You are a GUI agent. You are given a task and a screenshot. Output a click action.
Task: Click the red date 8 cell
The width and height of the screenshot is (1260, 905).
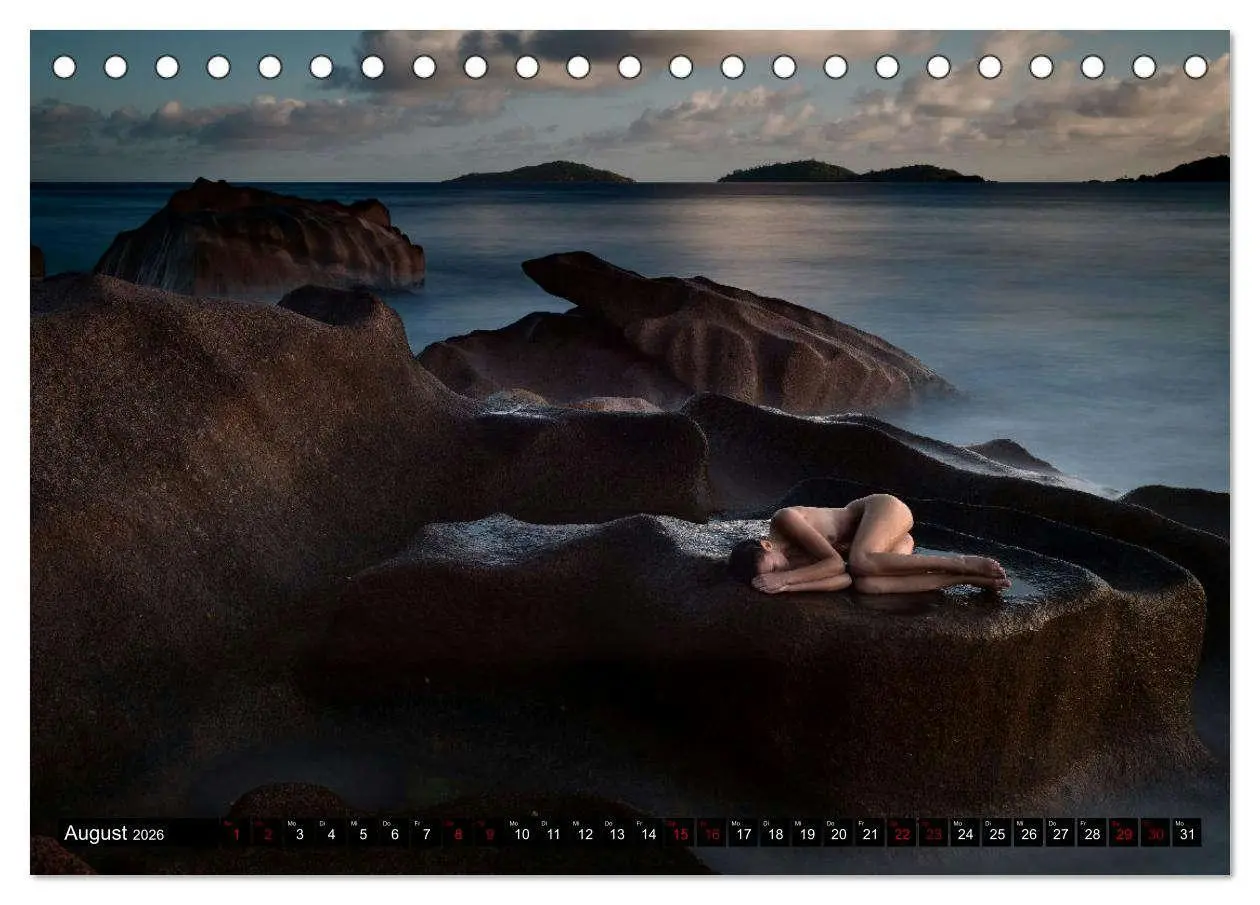point(458,832)
